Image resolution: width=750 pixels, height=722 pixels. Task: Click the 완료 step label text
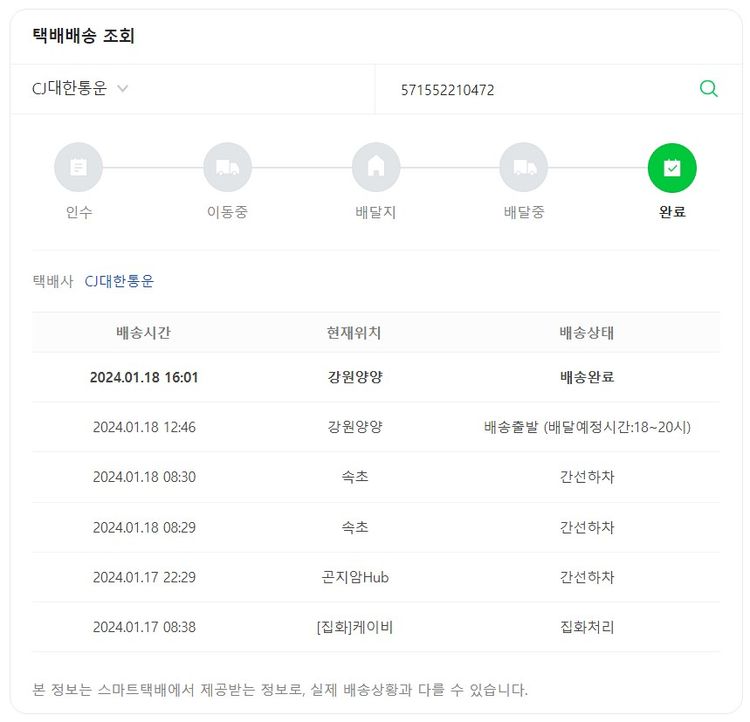(672, 212)
